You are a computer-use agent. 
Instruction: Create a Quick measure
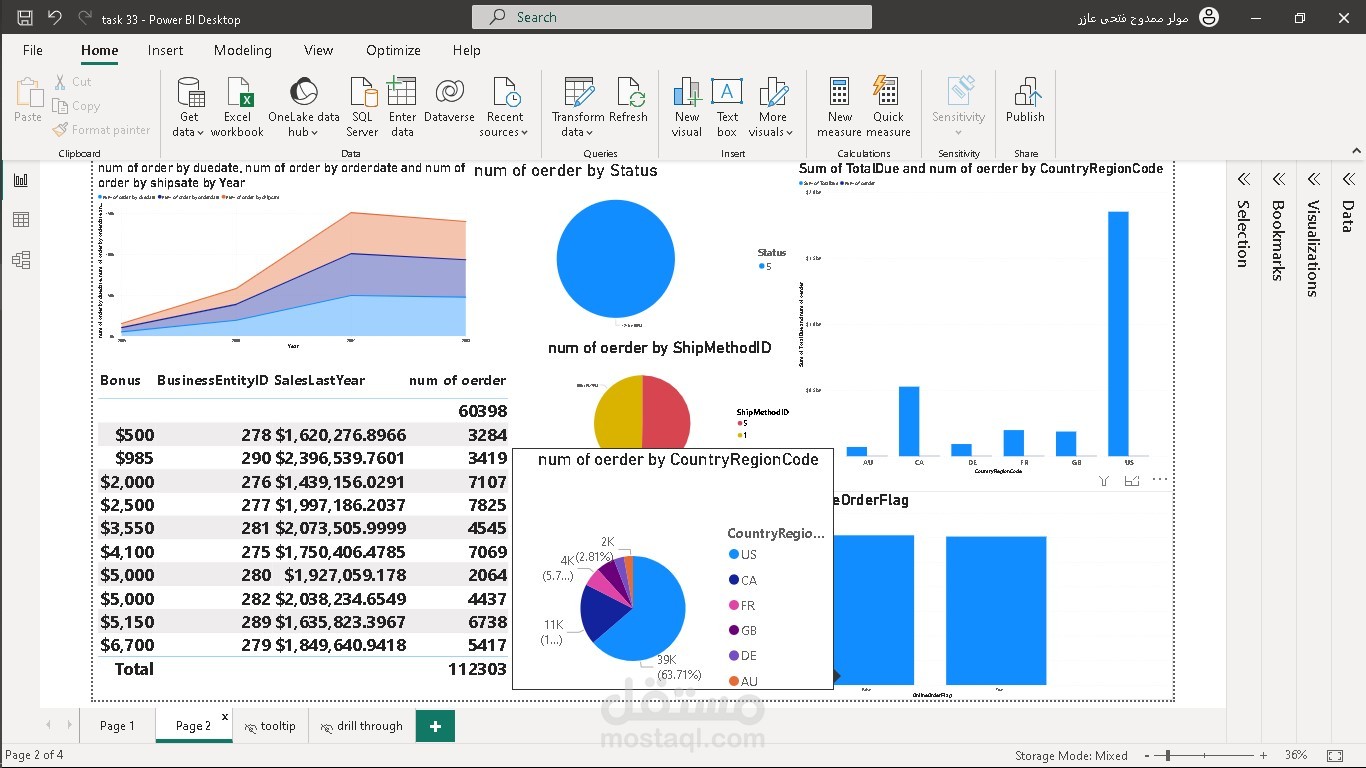pos(888,105)
